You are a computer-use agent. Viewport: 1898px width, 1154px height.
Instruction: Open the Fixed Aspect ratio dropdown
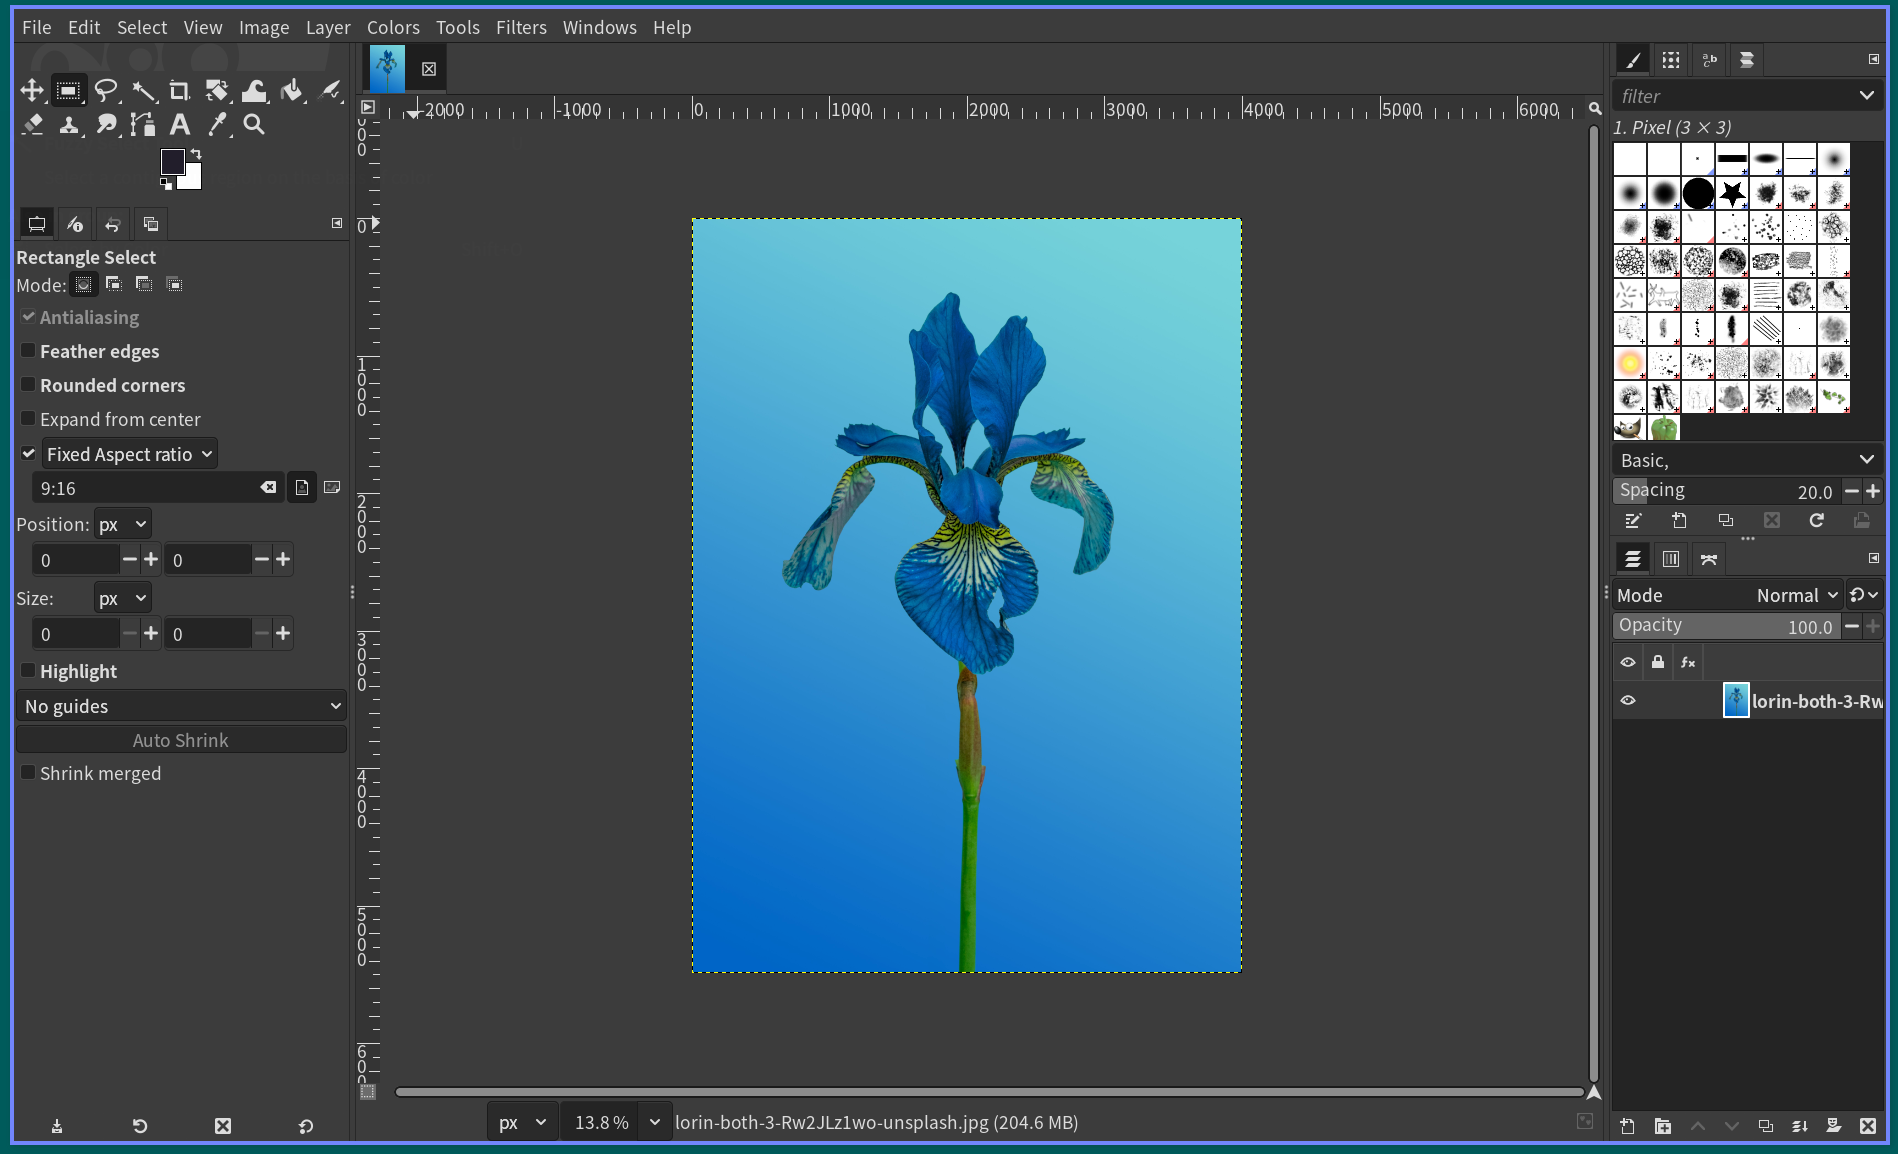pos(129,454)
